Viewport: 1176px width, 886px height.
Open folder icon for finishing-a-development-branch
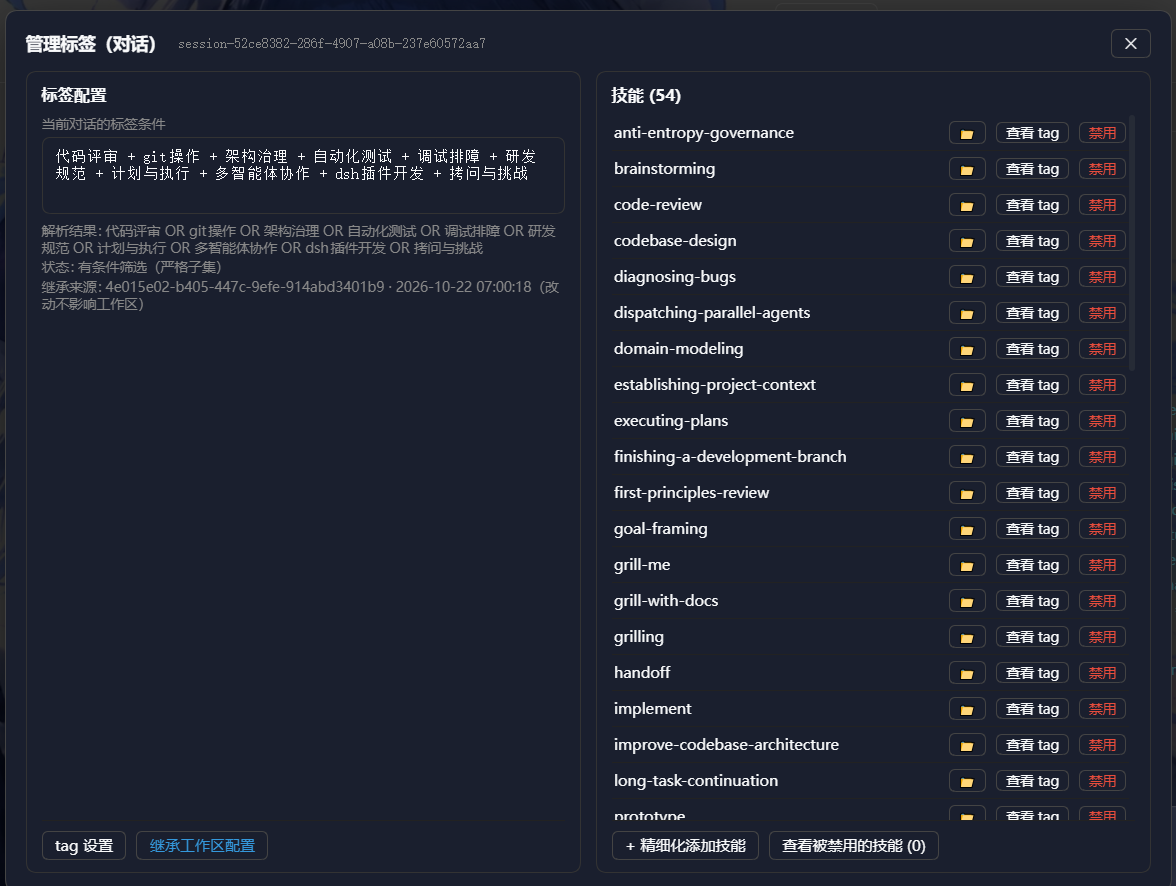tap(967, 458)
